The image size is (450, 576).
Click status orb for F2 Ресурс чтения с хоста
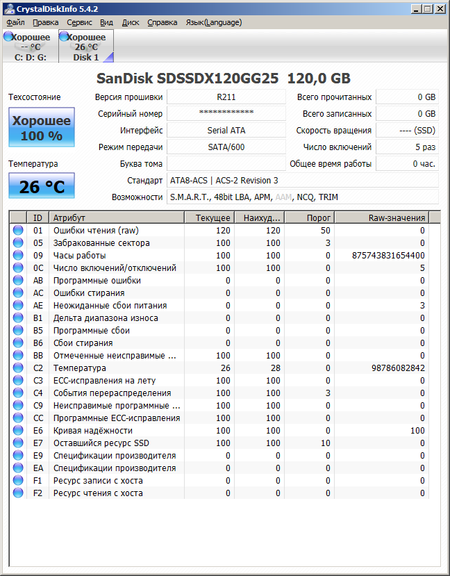18,493
